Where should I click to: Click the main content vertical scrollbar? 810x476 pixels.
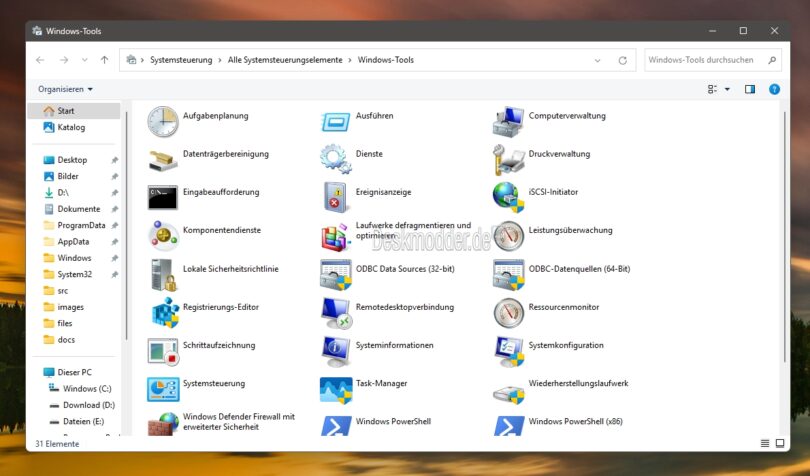tap(784, 237)
